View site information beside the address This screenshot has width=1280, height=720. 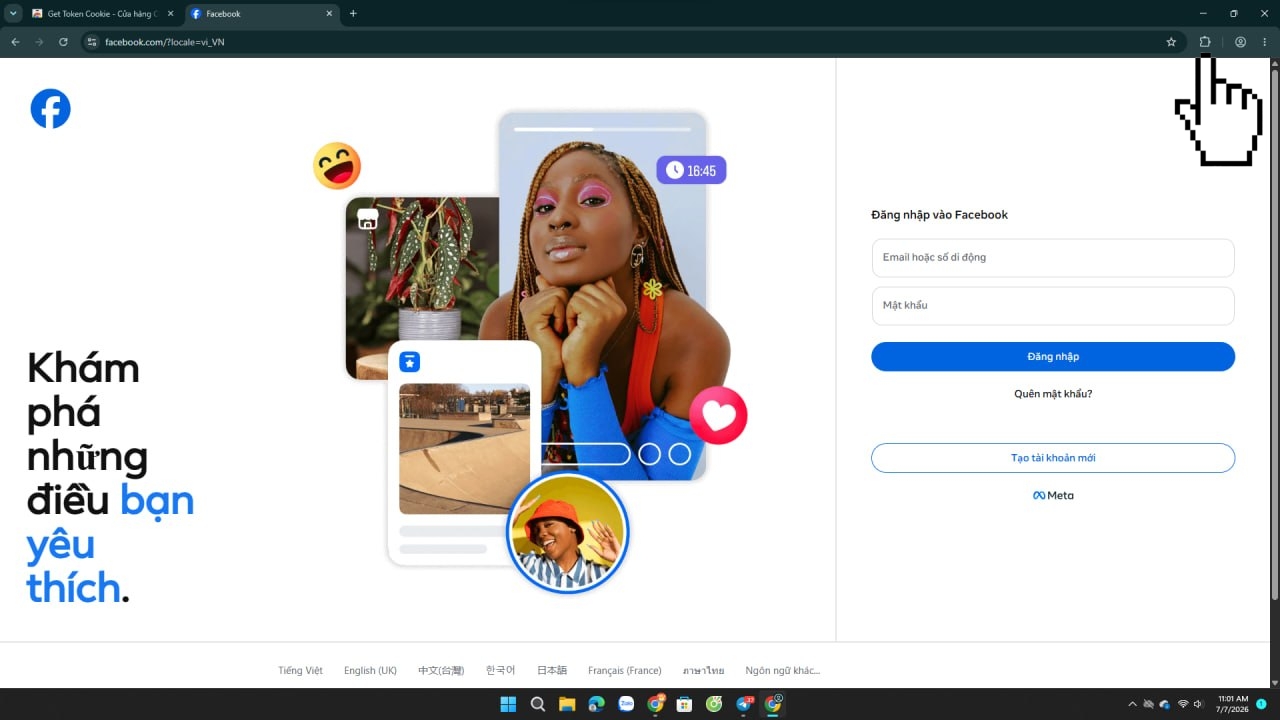tap(91, 42)
